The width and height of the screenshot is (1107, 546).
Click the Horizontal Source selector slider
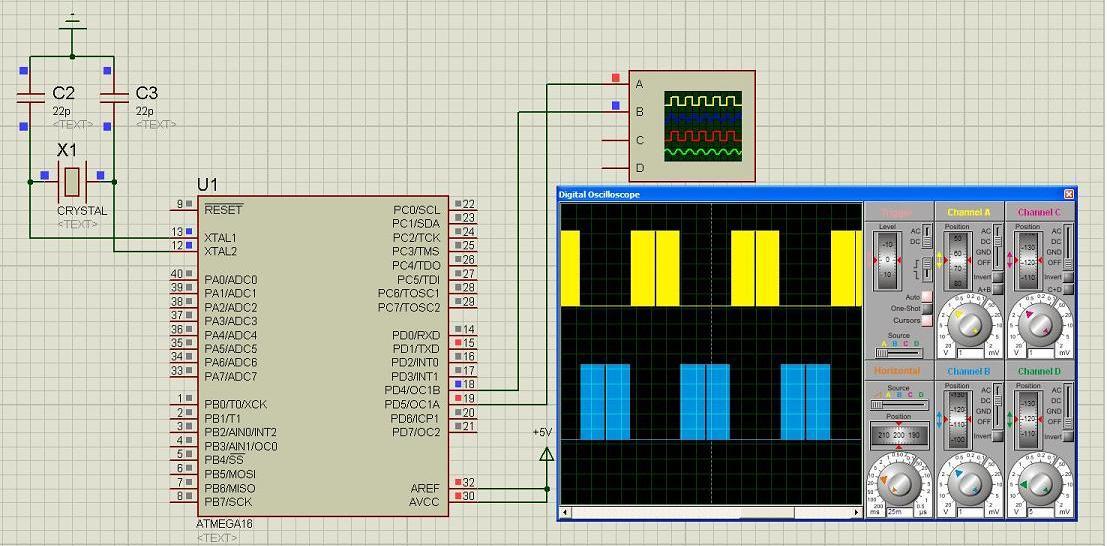[897, 405]
